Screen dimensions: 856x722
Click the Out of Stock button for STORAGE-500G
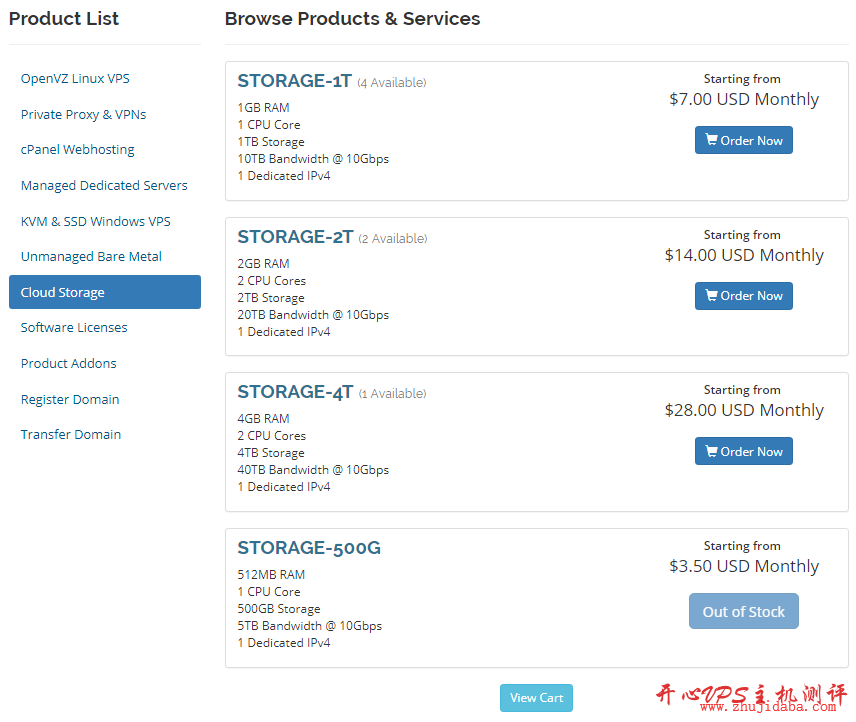point(743,611)
